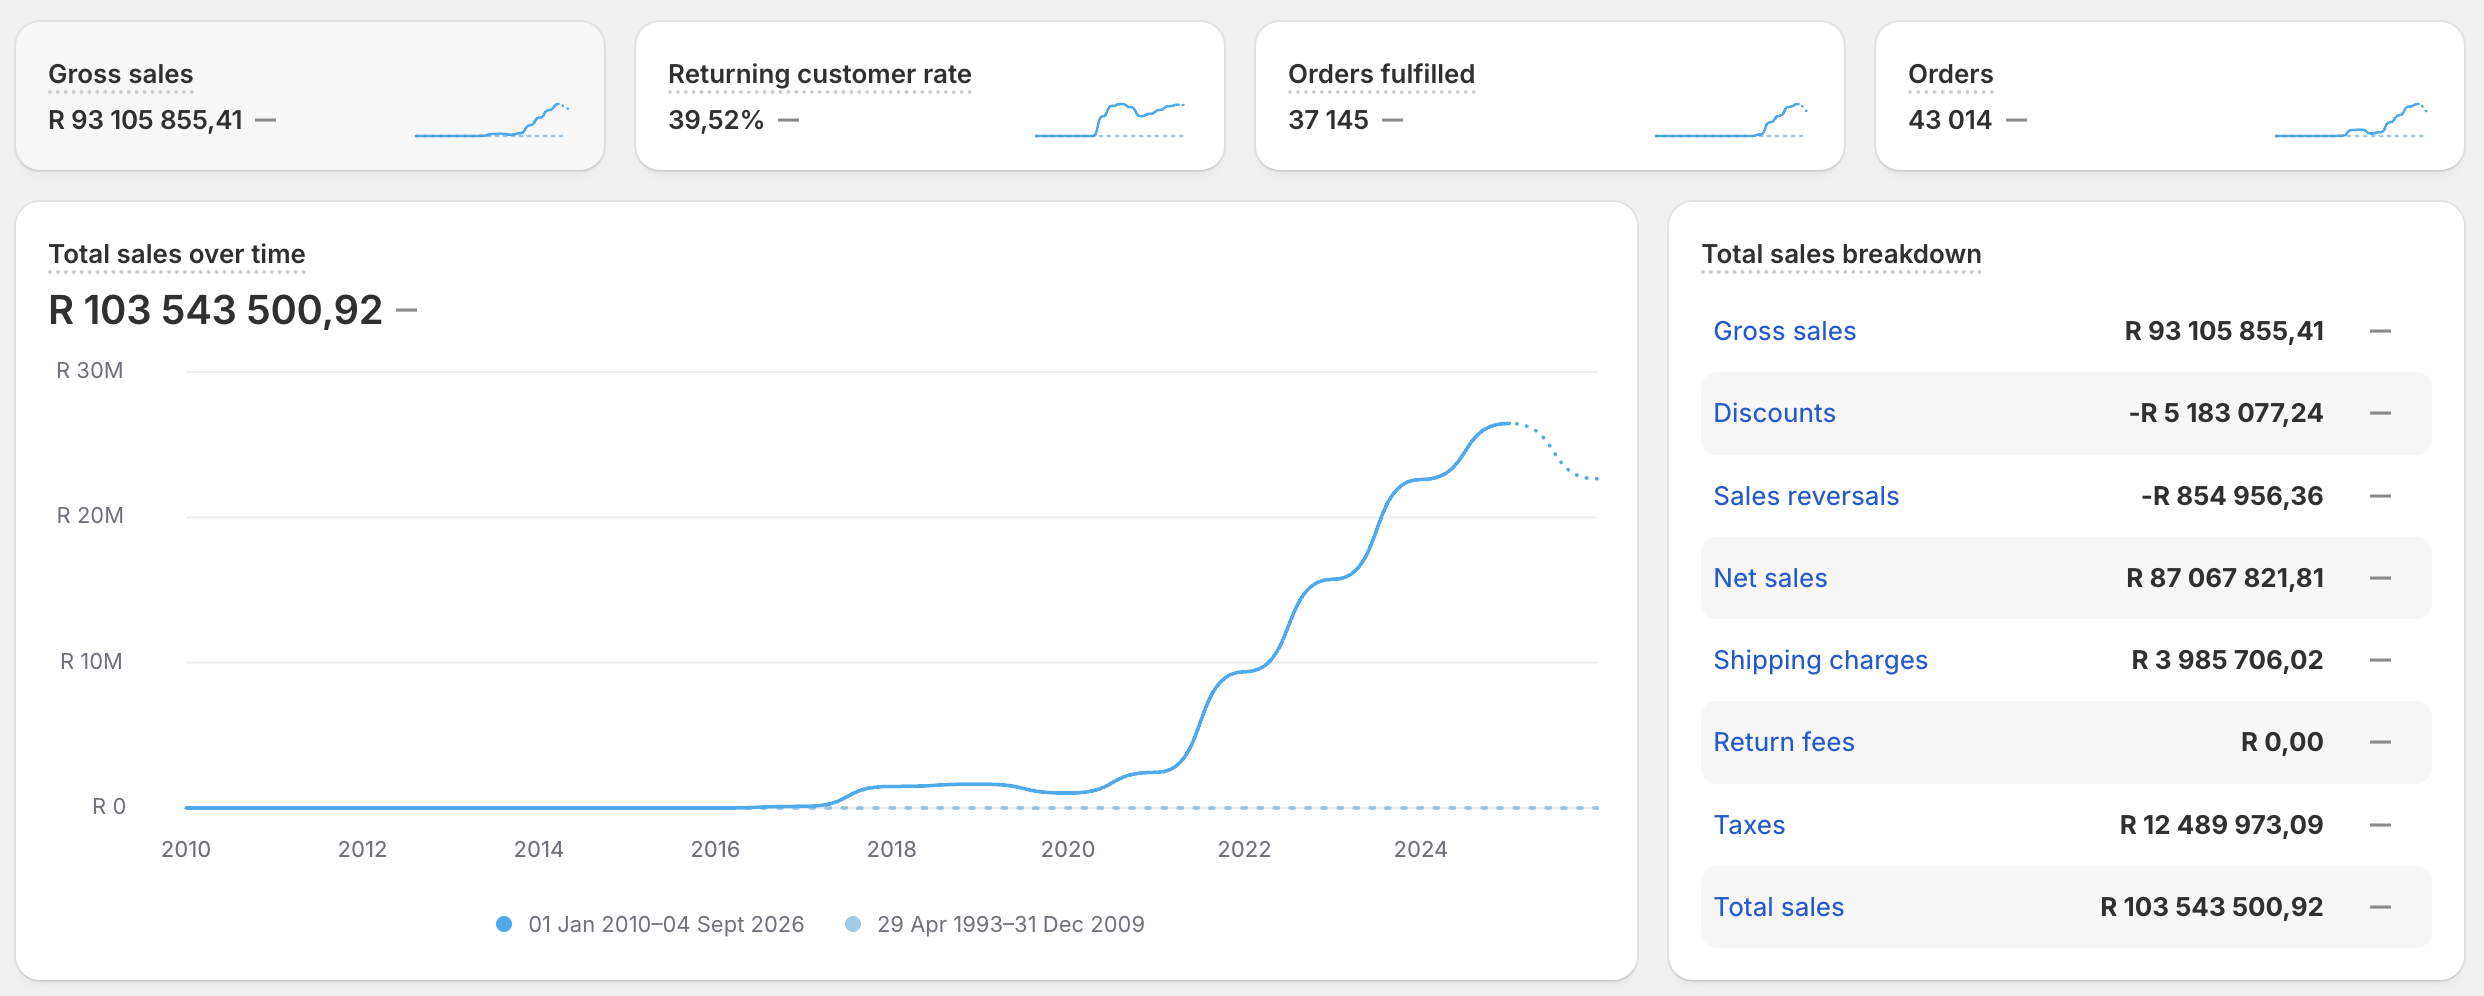Select the R 0,00 return fees amount
Screen dimensions: 2484x996
pos(2282,742)
